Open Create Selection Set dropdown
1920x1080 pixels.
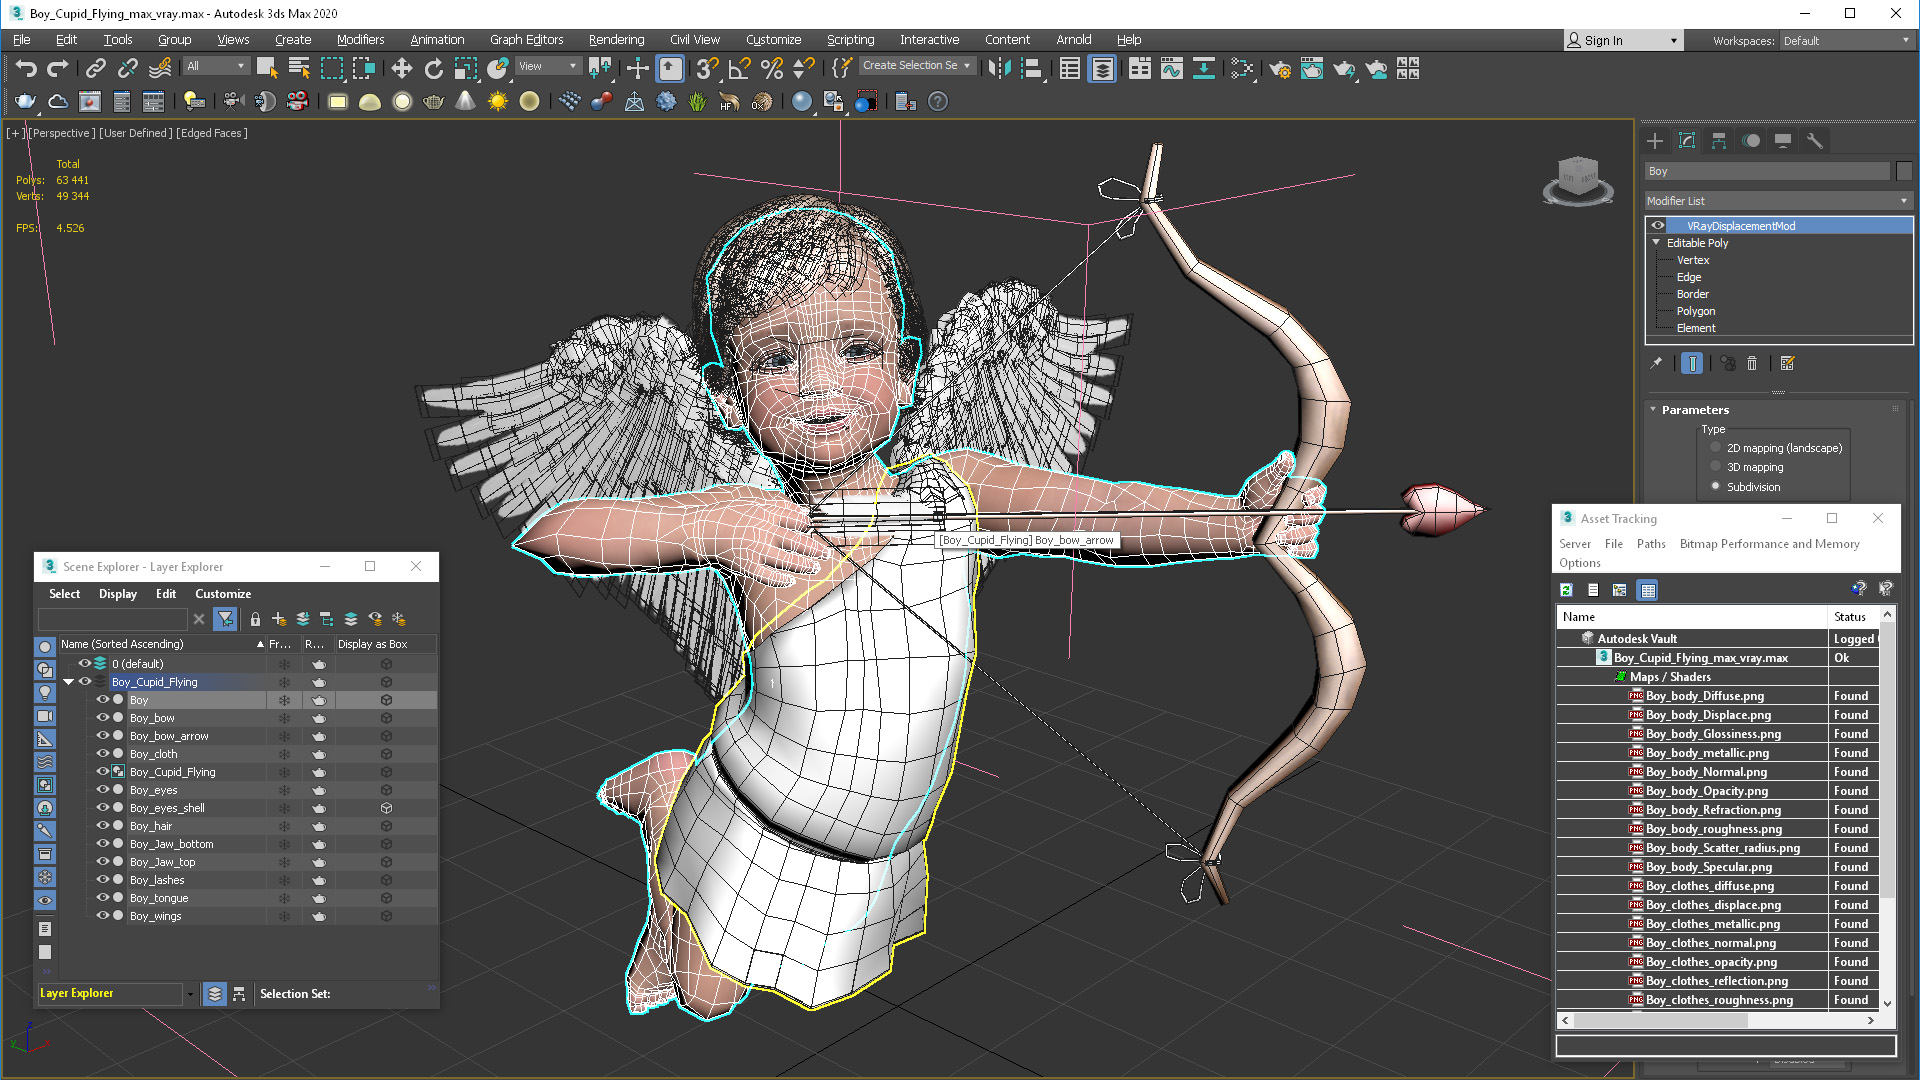click(917, 66)
